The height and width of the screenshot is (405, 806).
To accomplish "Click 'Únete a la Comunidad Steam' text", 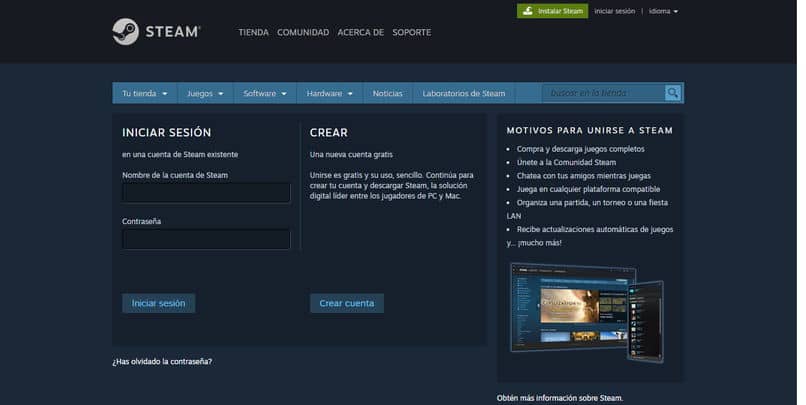I will point(566,162).
